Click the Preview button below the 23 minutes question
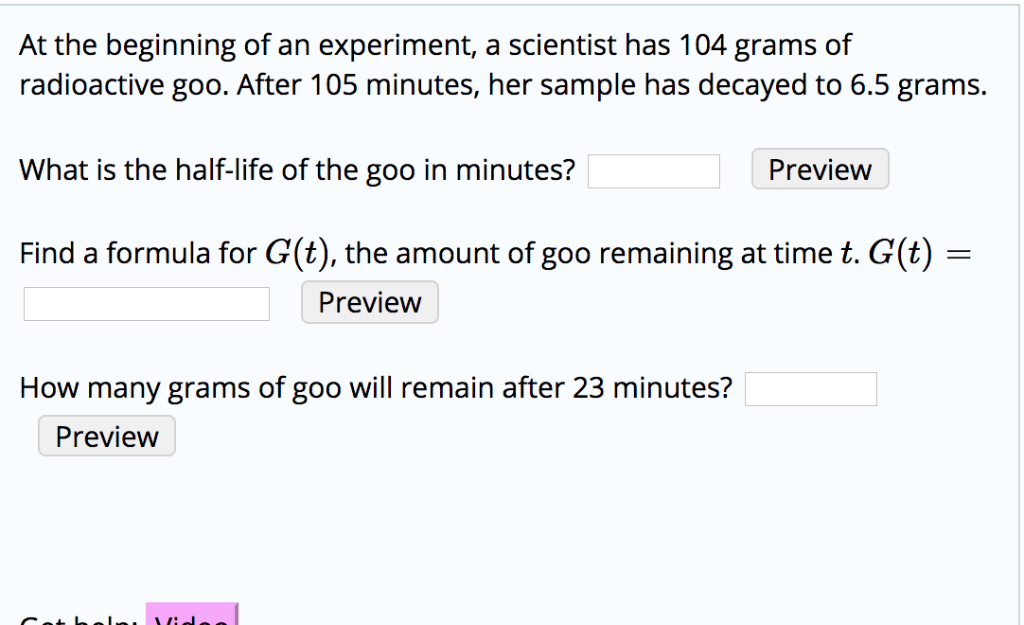Image resolution: width=1024 pixels, height=625 pixels. pyautogui.click(x=106, y=435)
